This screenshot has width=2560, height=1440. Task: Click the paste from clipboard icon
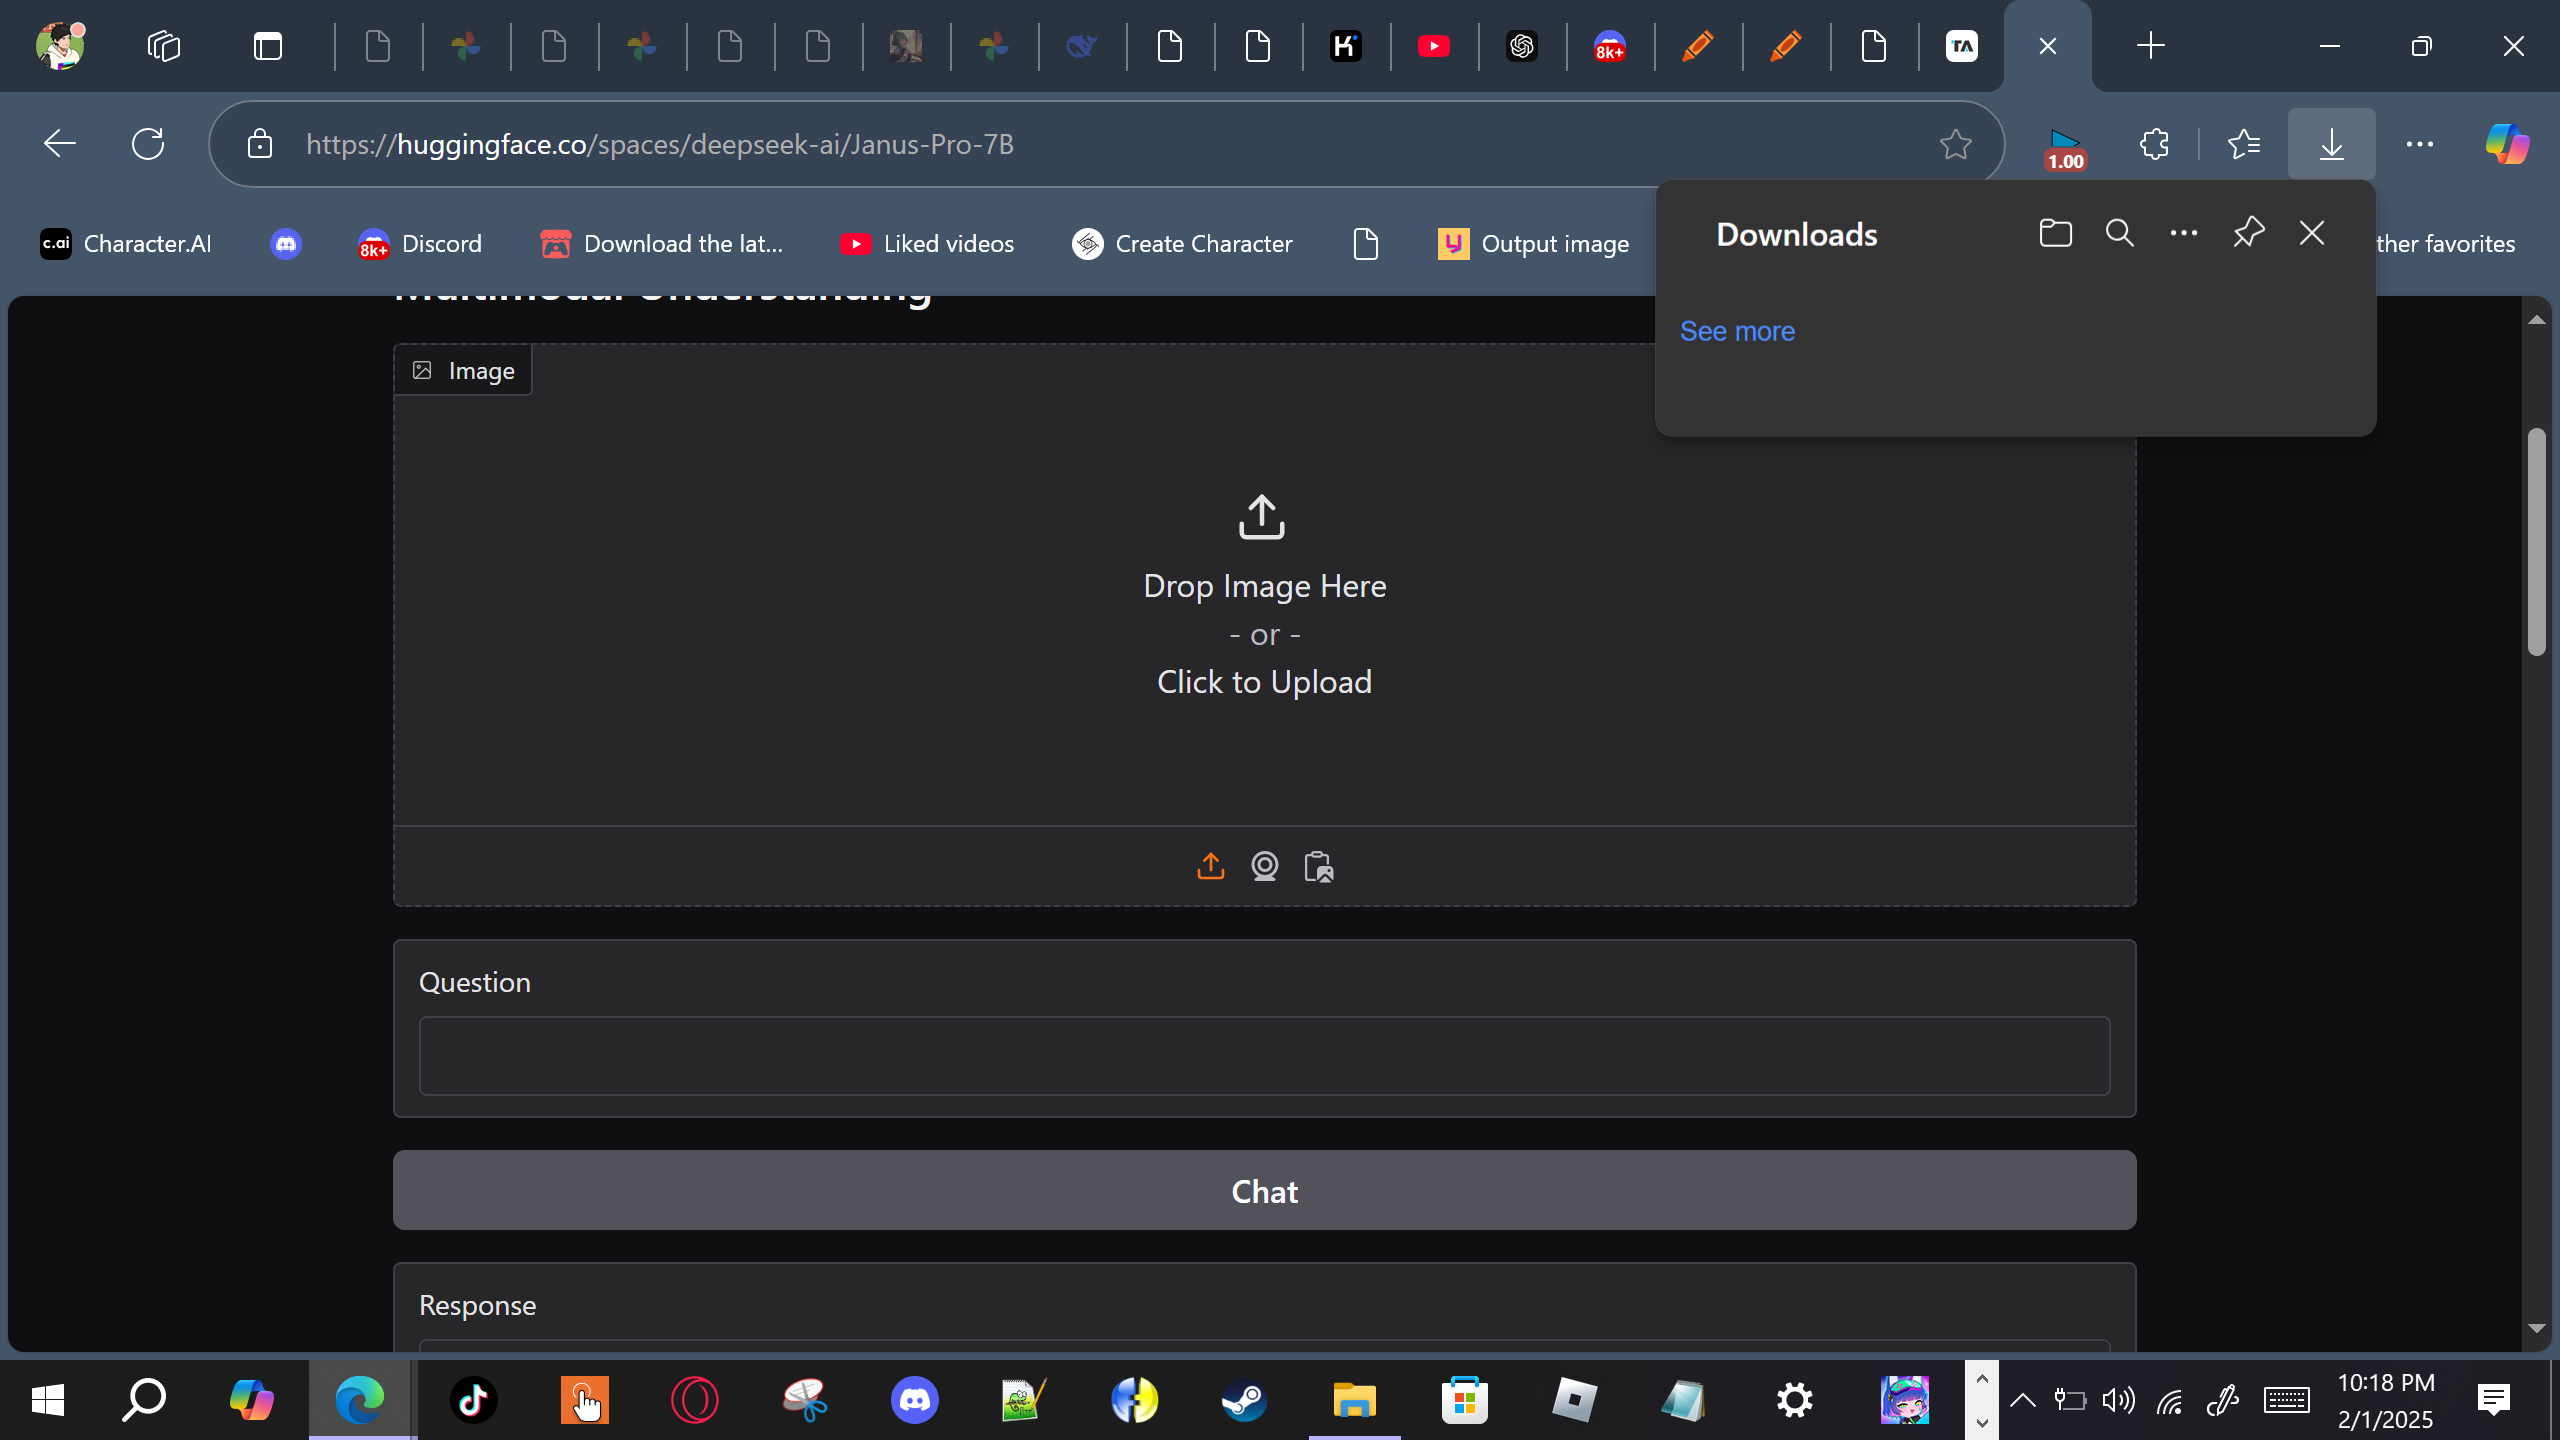pos(1318,866)
